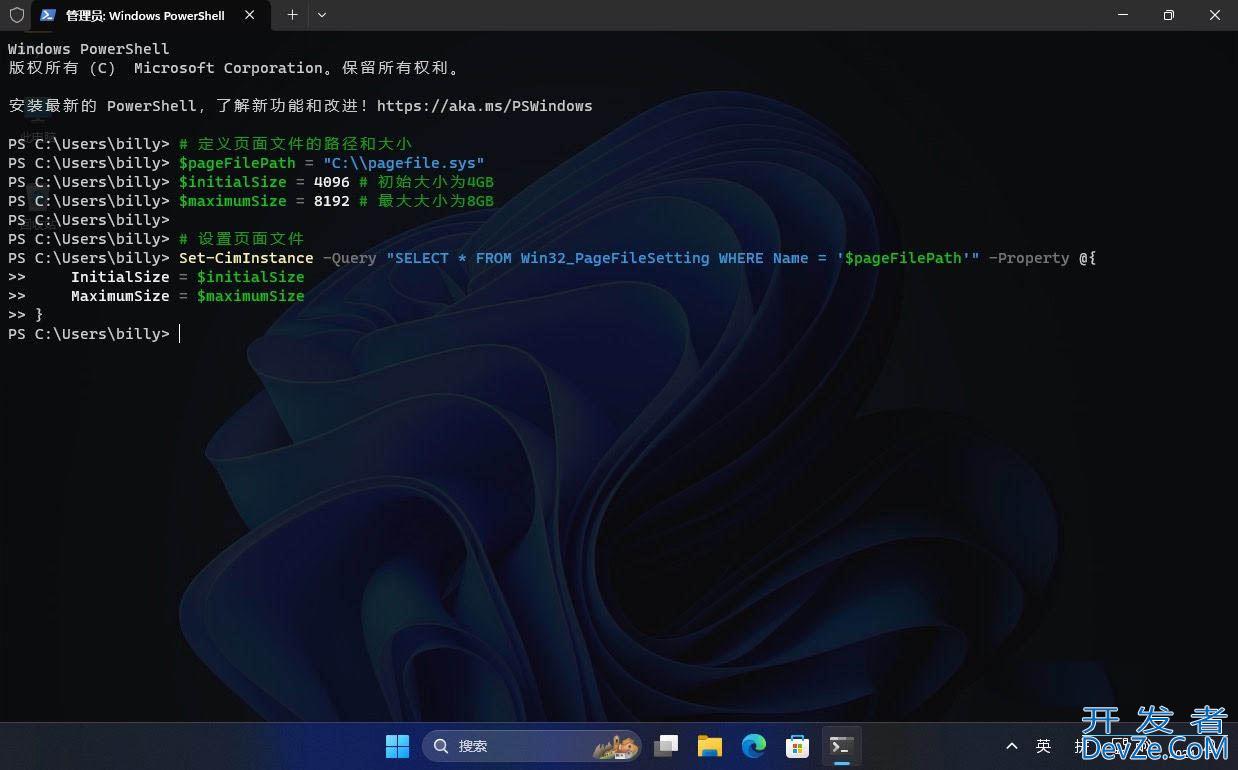Click the 8192 maximum size value

coord(331,201)
